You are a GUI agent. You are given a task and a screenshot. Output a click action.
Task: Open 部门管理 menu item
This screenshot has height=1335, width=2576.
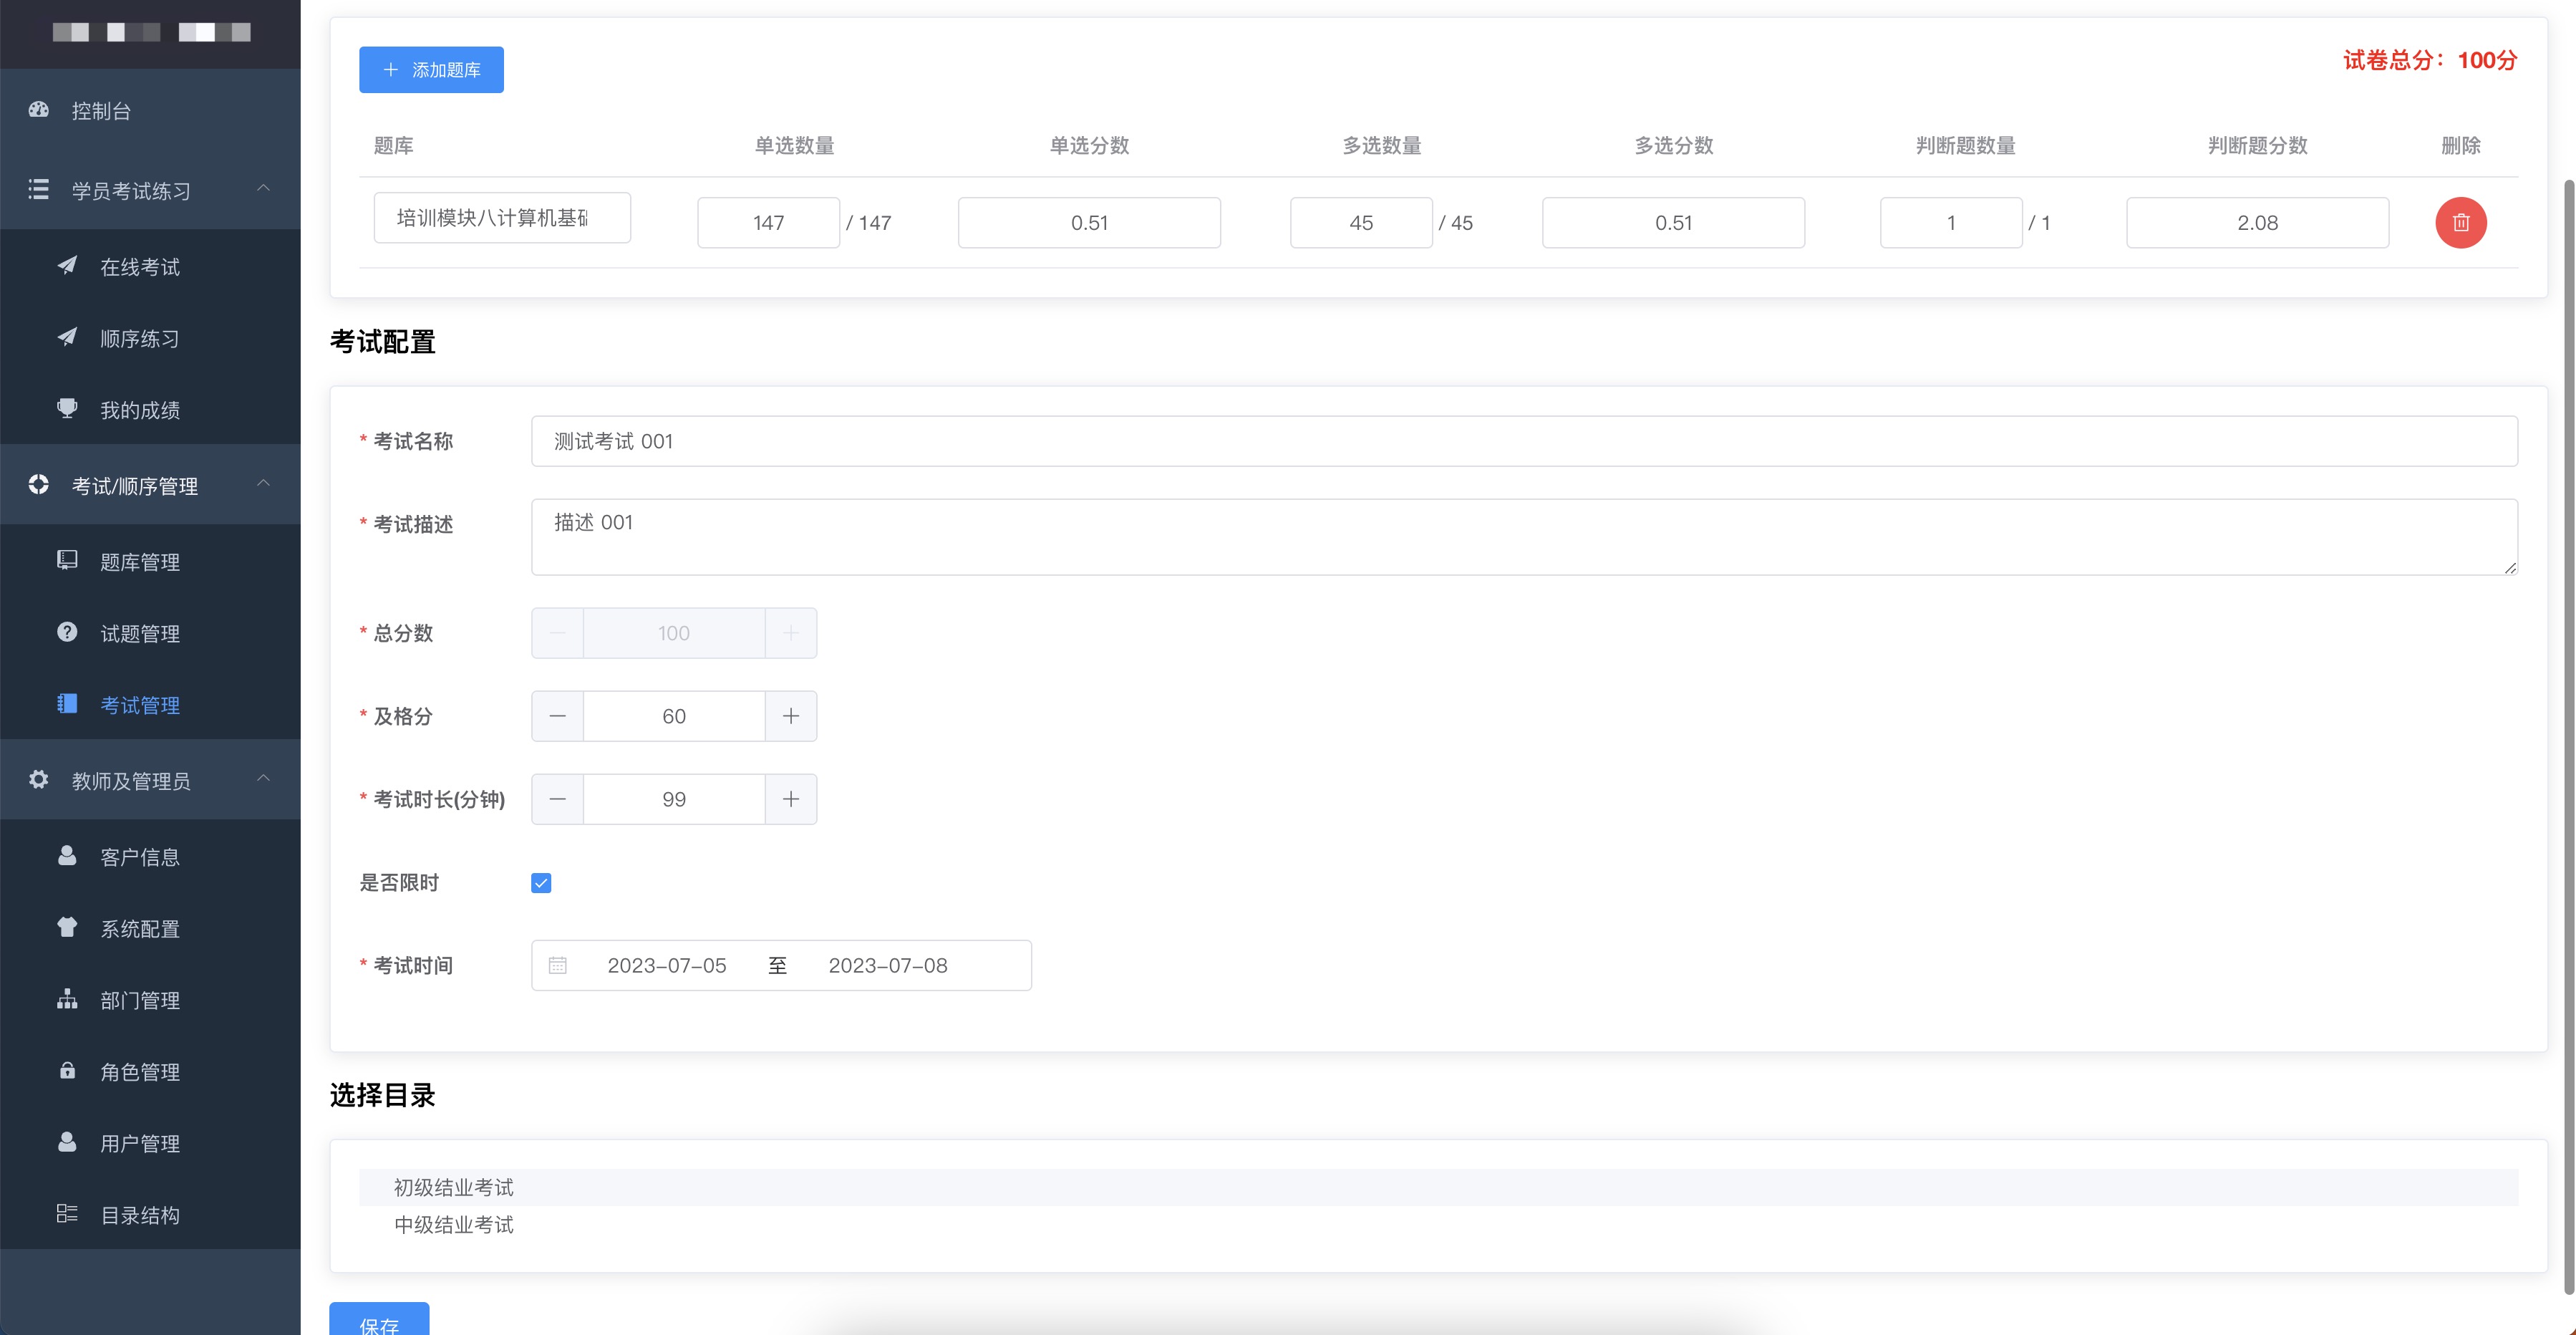pos(150,999)
